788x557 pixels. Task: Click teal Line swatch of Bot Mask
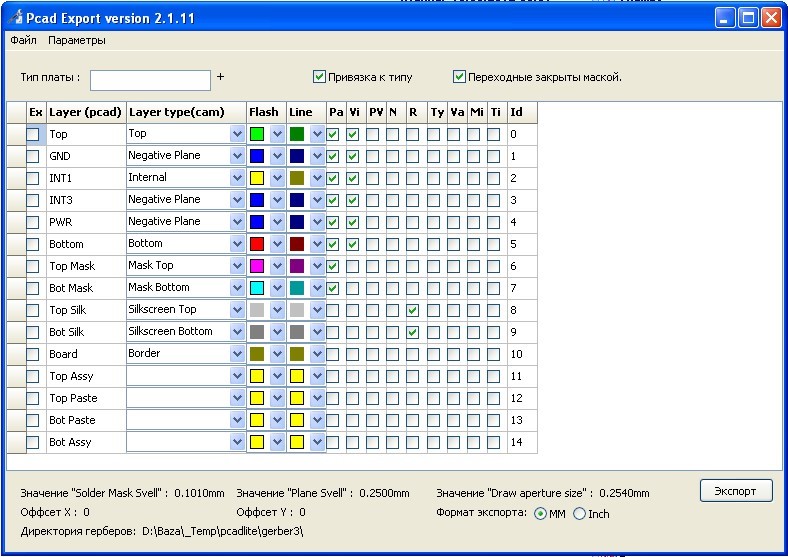pos(297,288)
